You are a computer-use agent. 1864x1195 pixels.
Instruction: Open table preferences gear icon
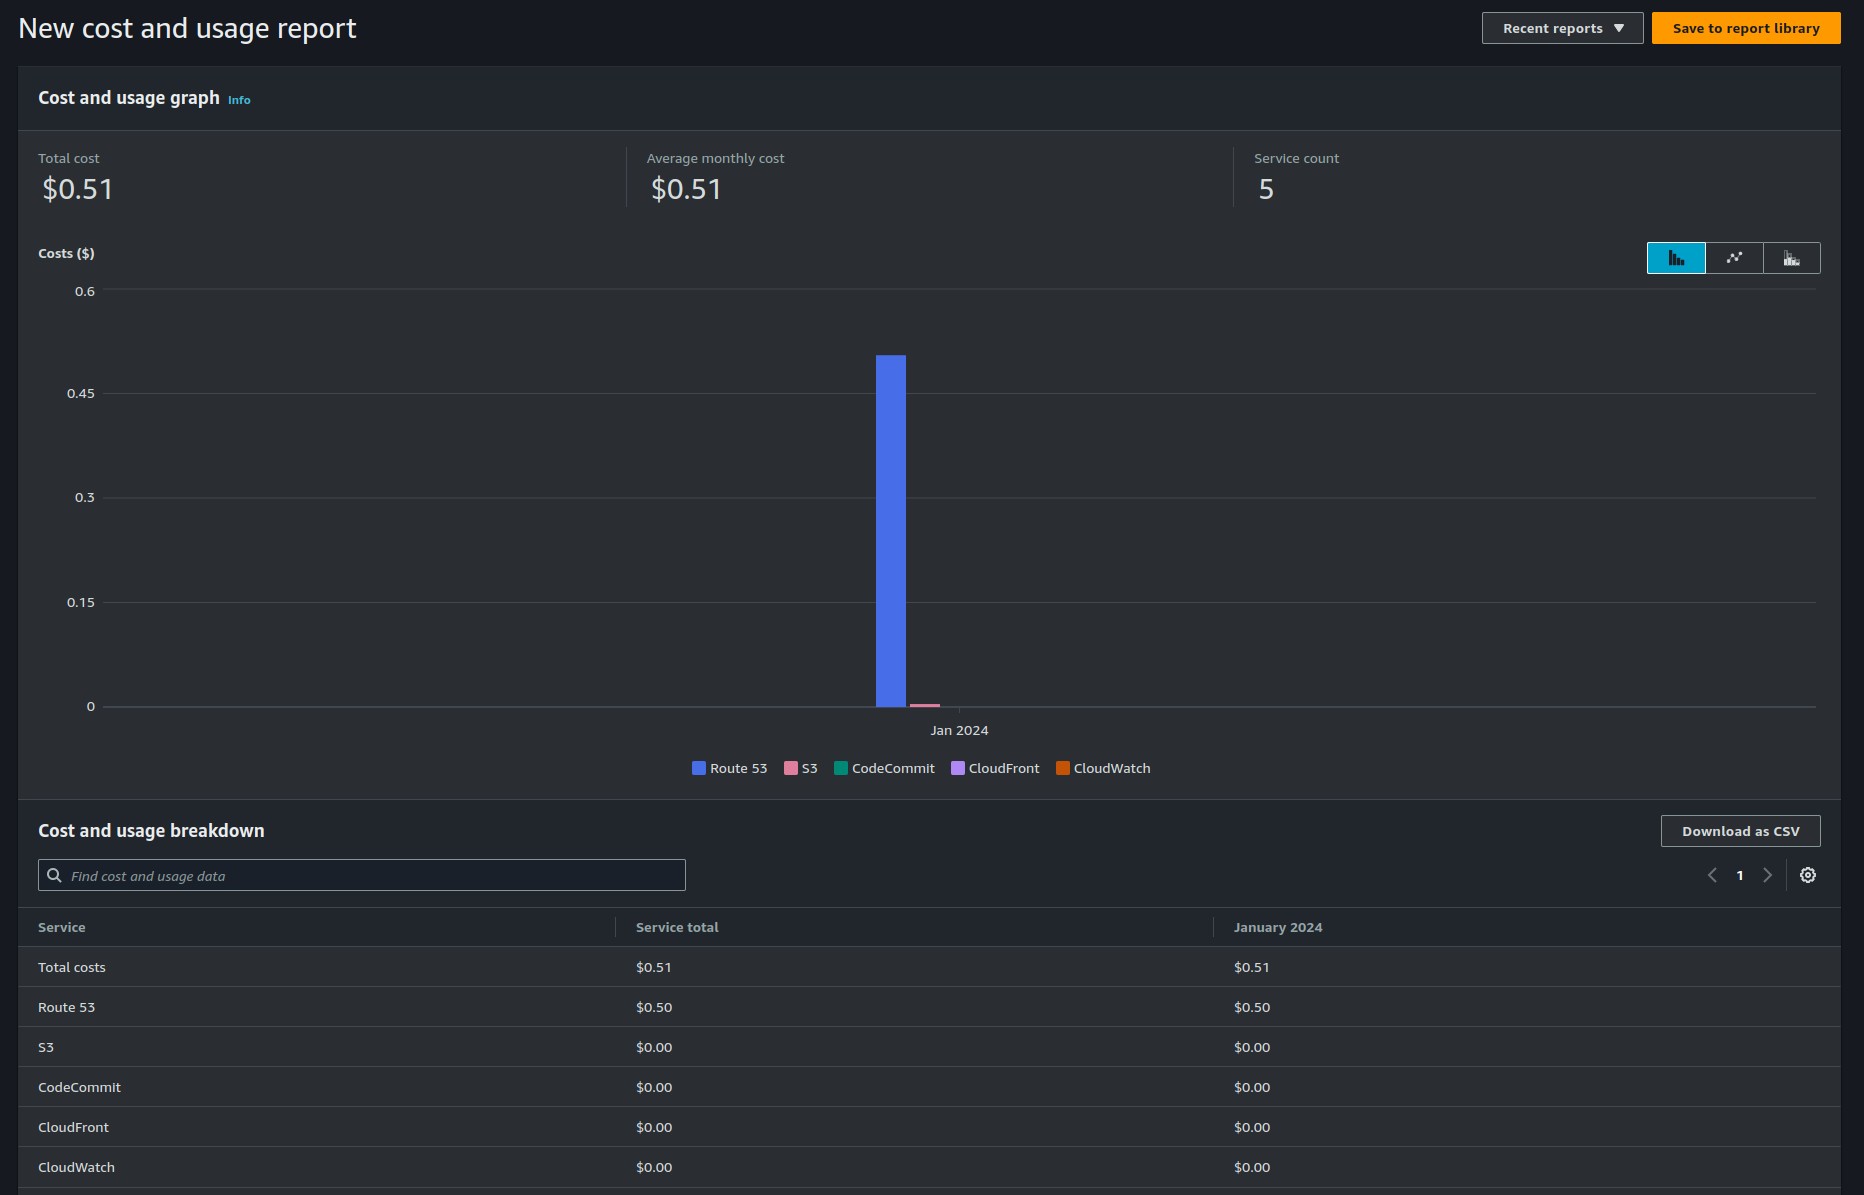[x=1808, y=875]
